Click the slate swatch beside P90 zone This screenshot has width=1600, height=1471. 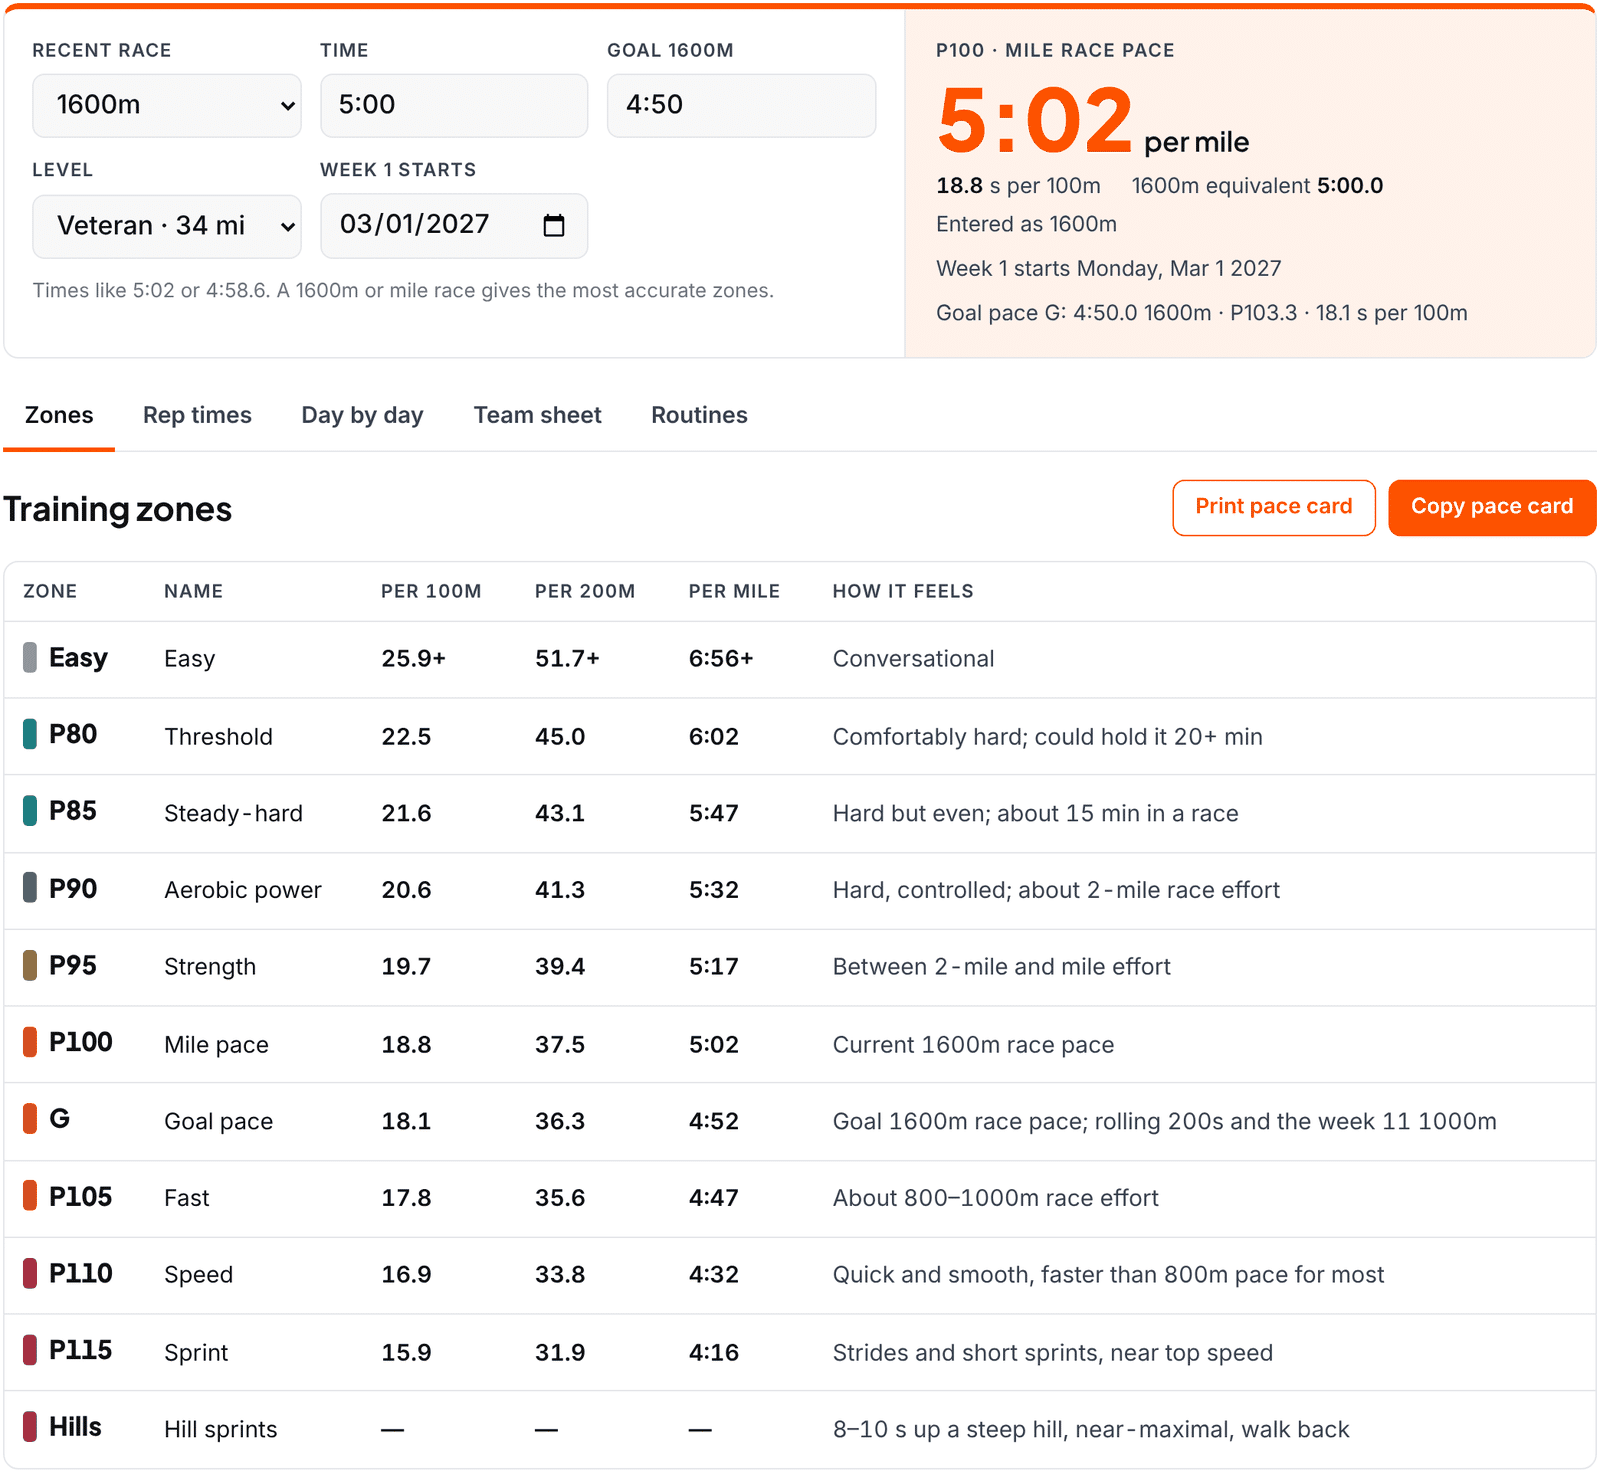coord(30,888)
